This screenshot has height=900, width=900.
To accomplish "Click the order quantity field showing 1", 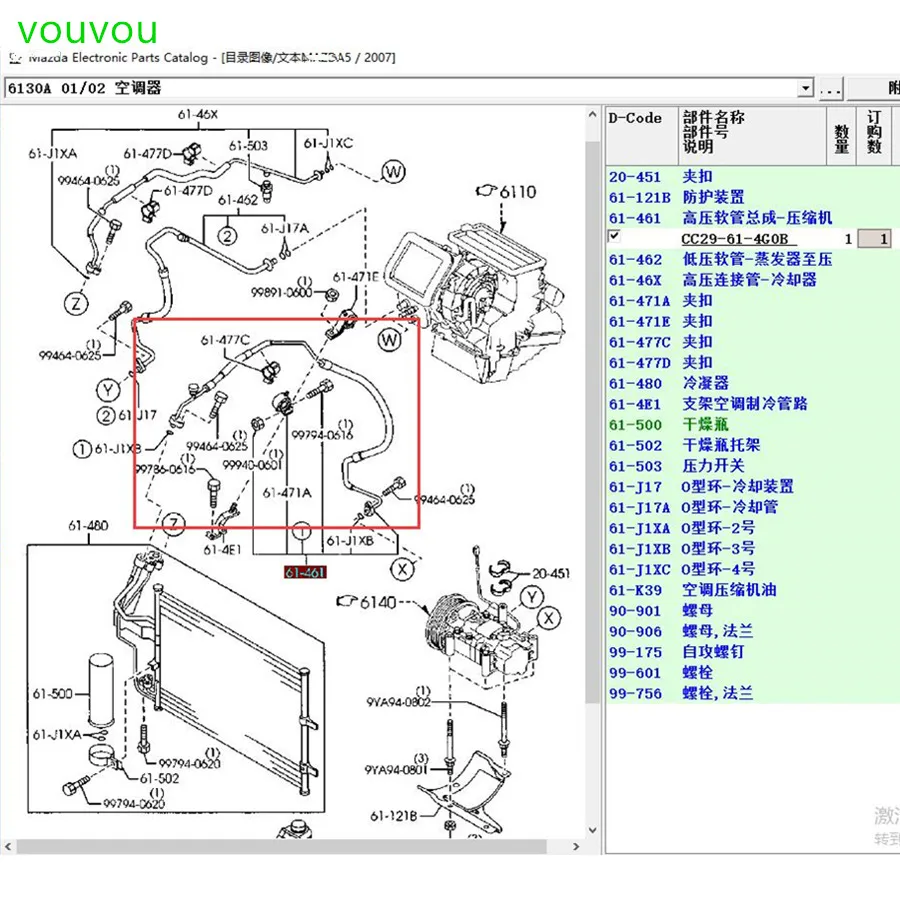I will pyautogui.click(x=874, y=239).
